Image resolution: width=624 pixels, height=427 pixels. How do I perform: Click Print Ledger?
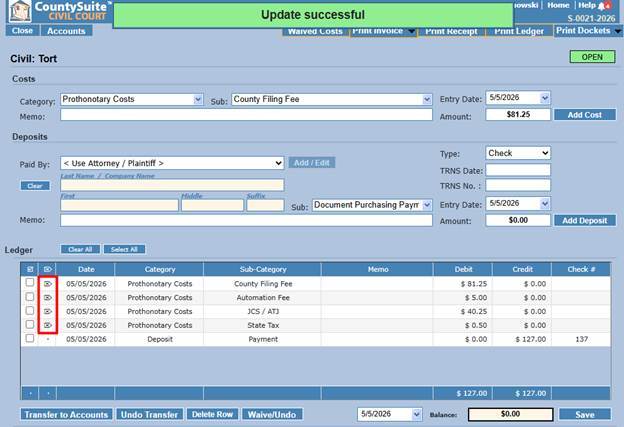click(519, 31)
